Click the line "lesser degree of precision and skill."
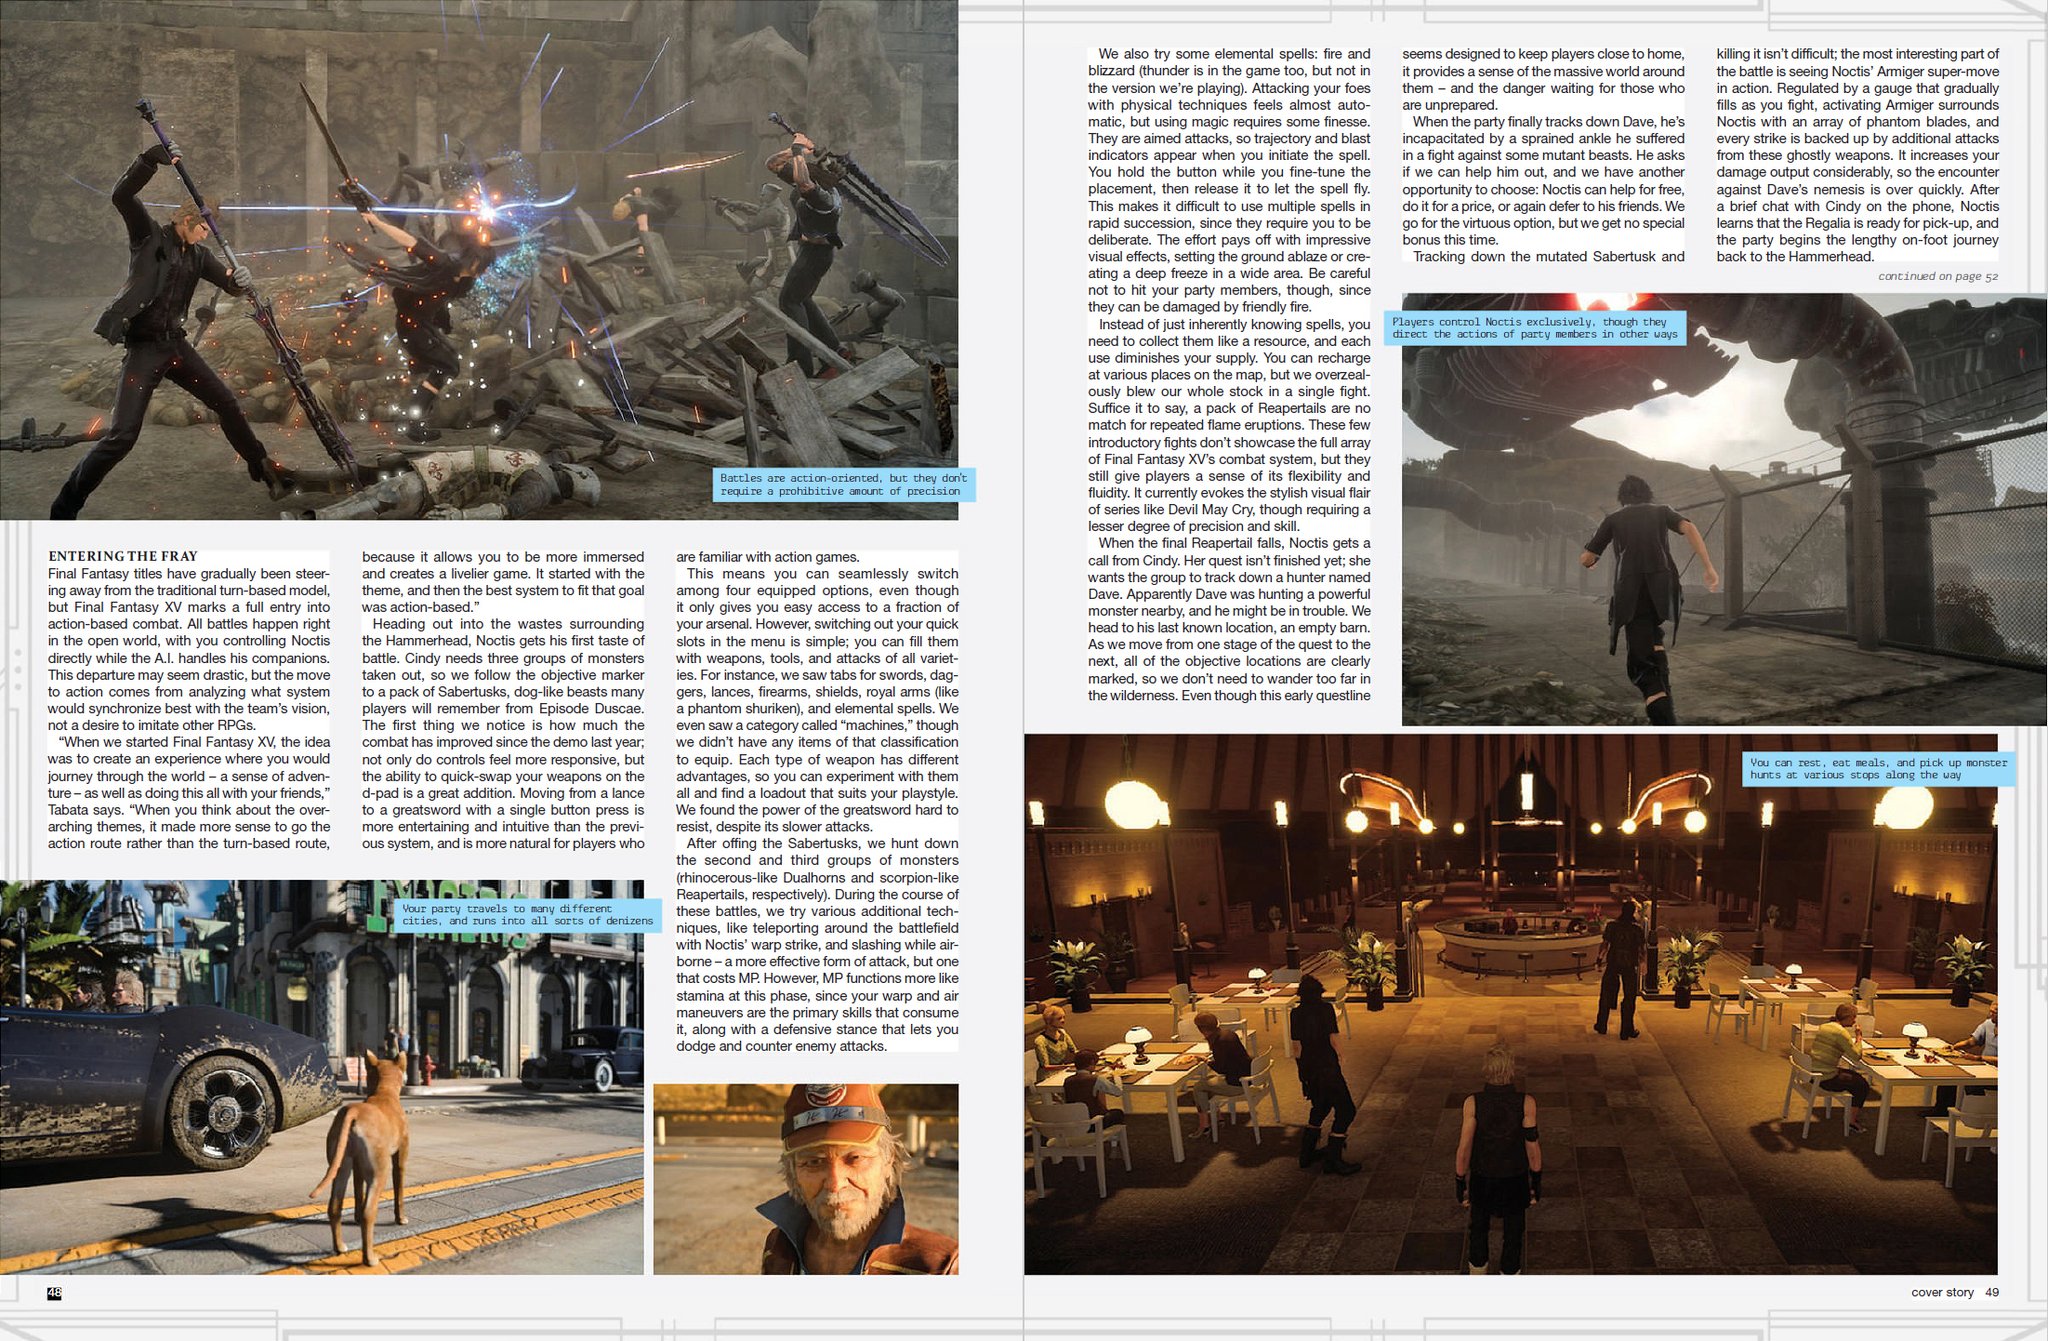 [x=1194, y=526]
